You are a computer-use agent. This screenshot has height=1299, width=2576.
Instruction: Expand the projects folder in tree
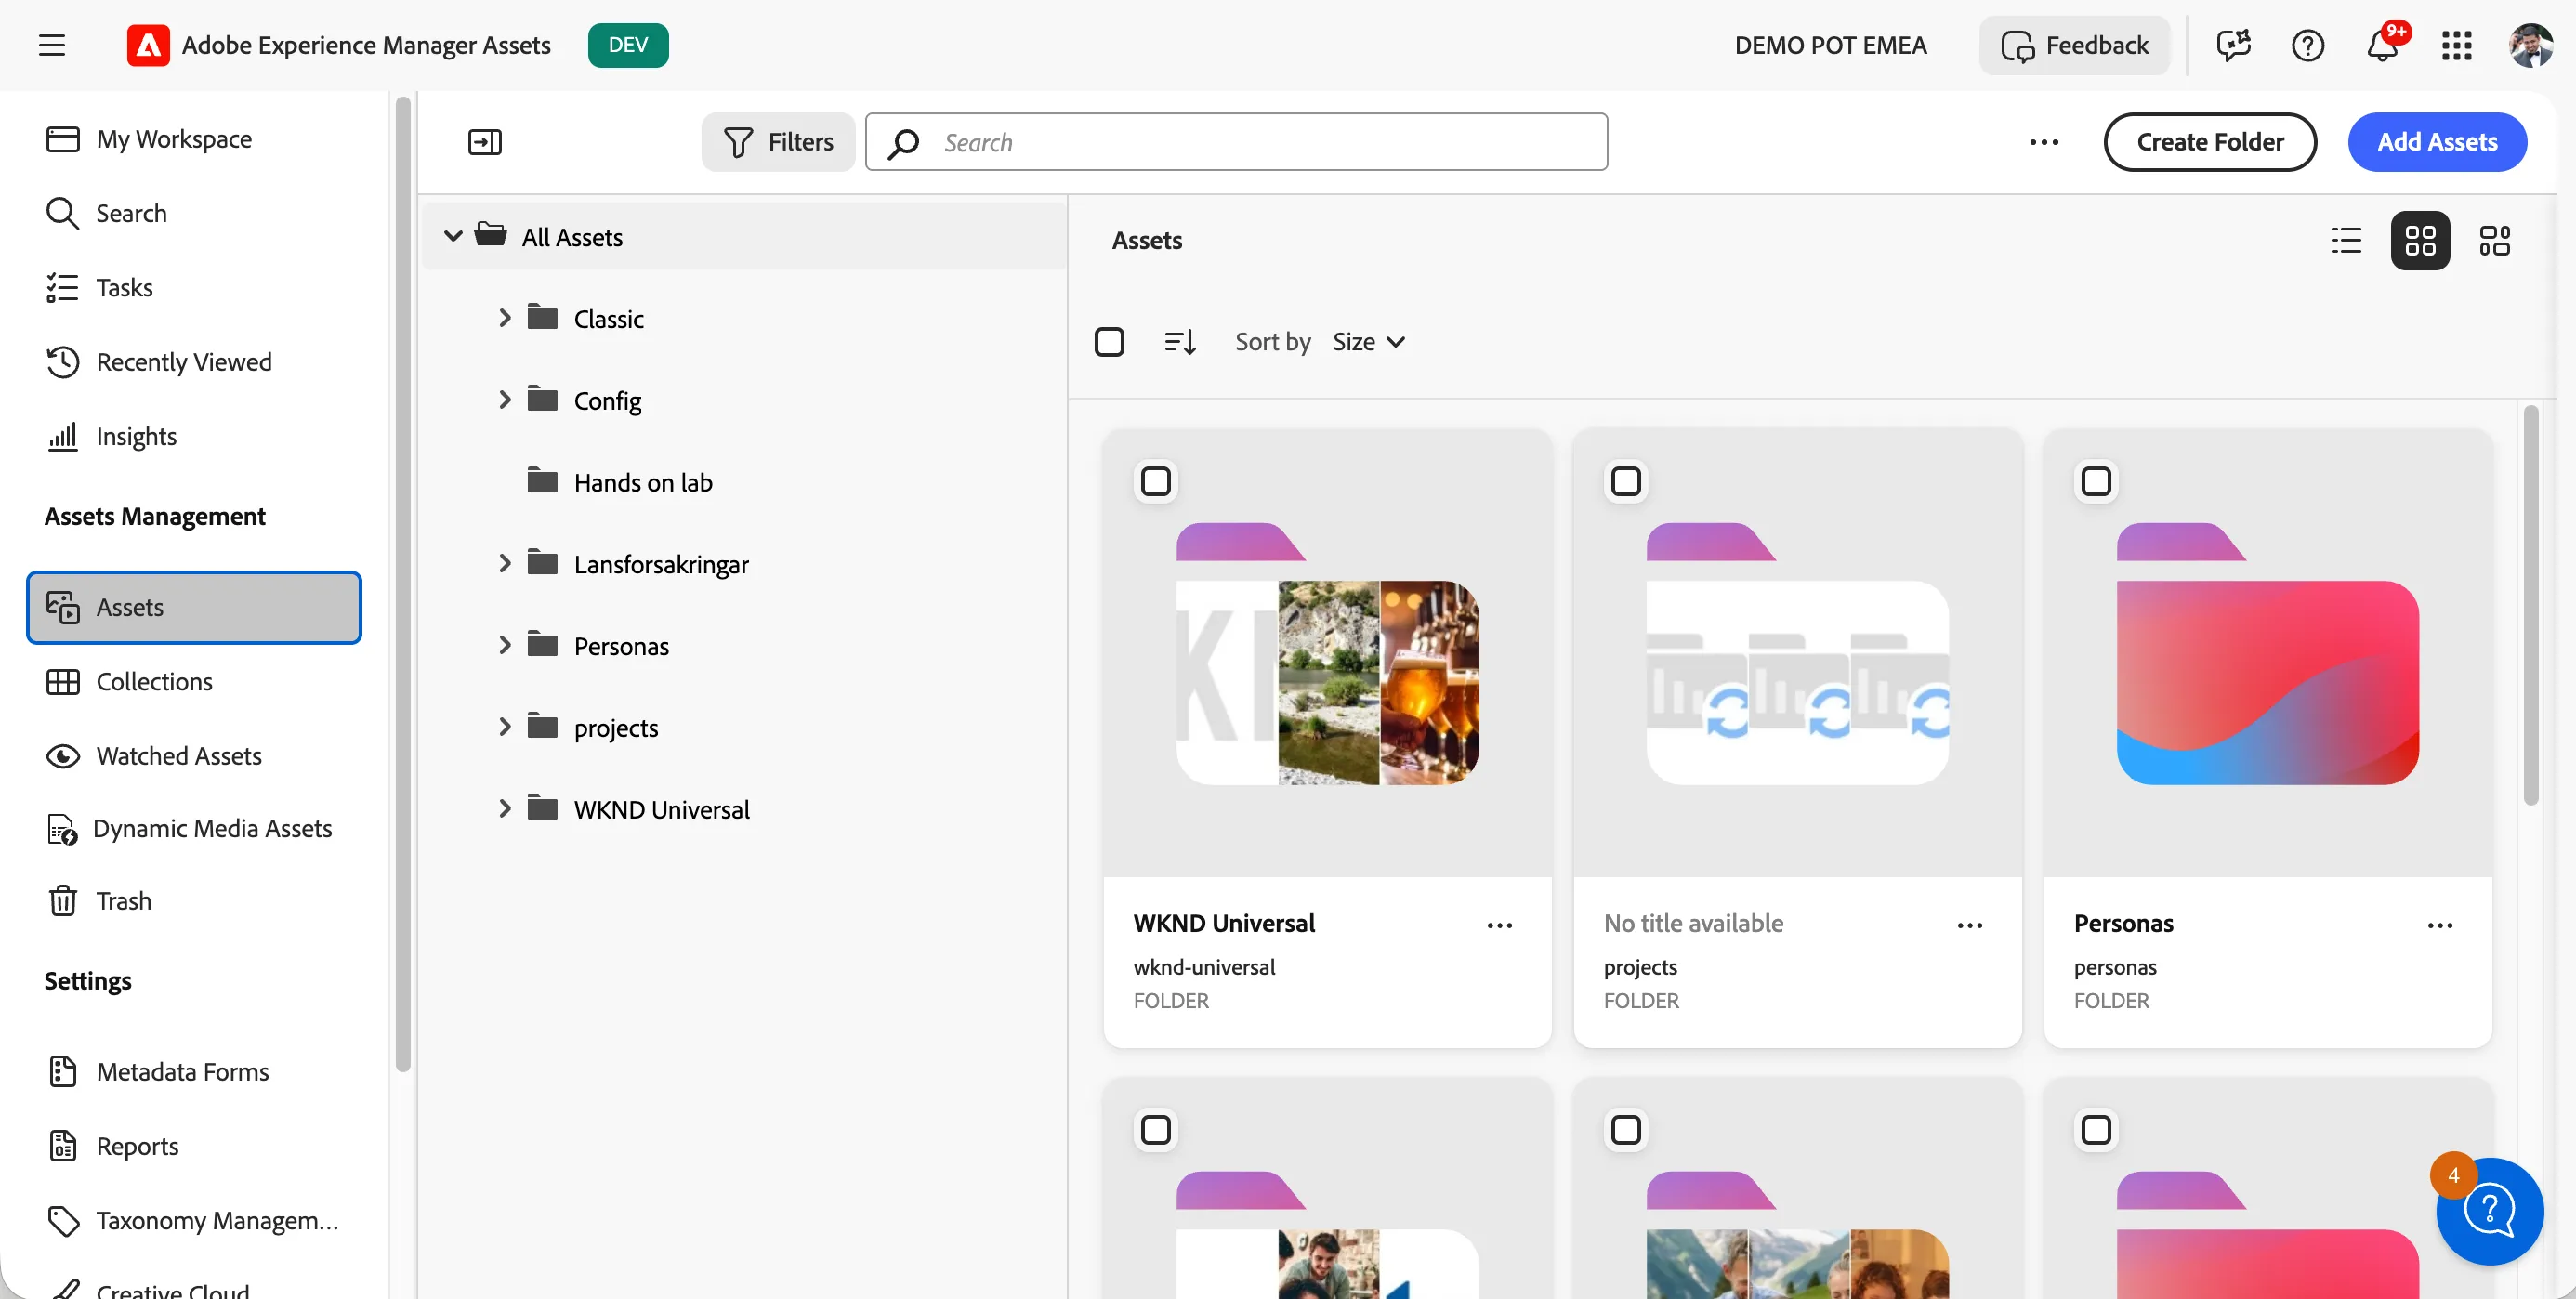coord(505,727)
